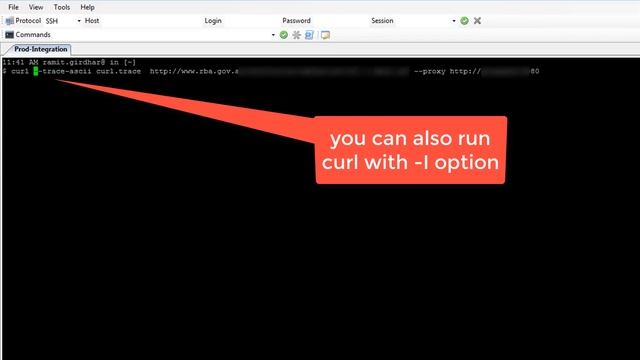
Task: Click the gray X disconnect icon
Action: point(477,21)
